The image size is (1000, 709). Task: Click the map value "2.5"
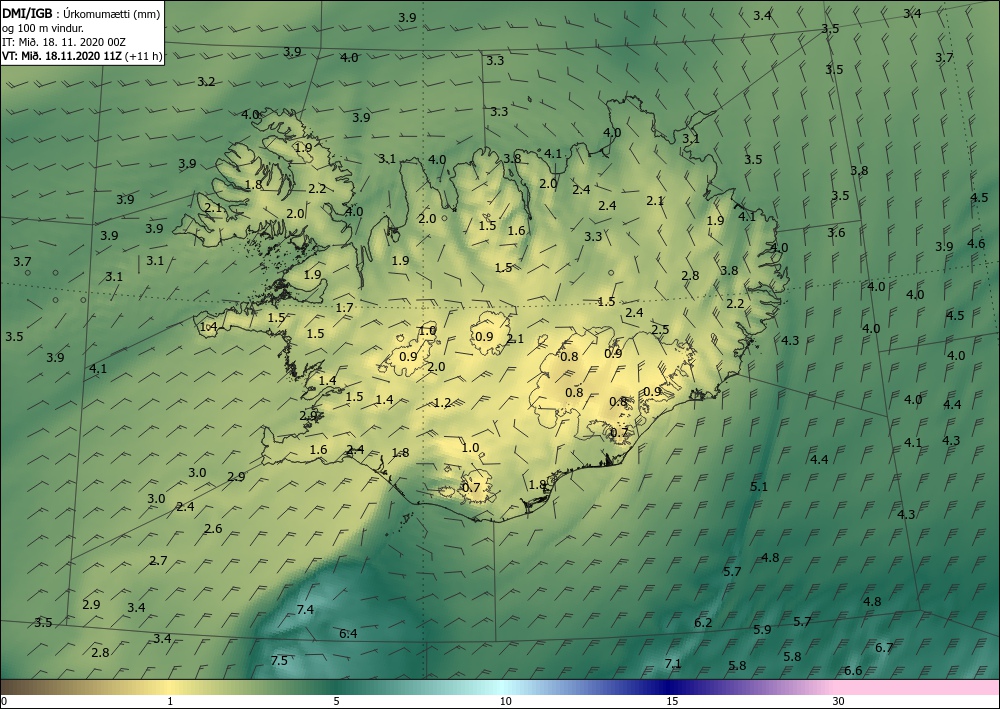point(660,330)
